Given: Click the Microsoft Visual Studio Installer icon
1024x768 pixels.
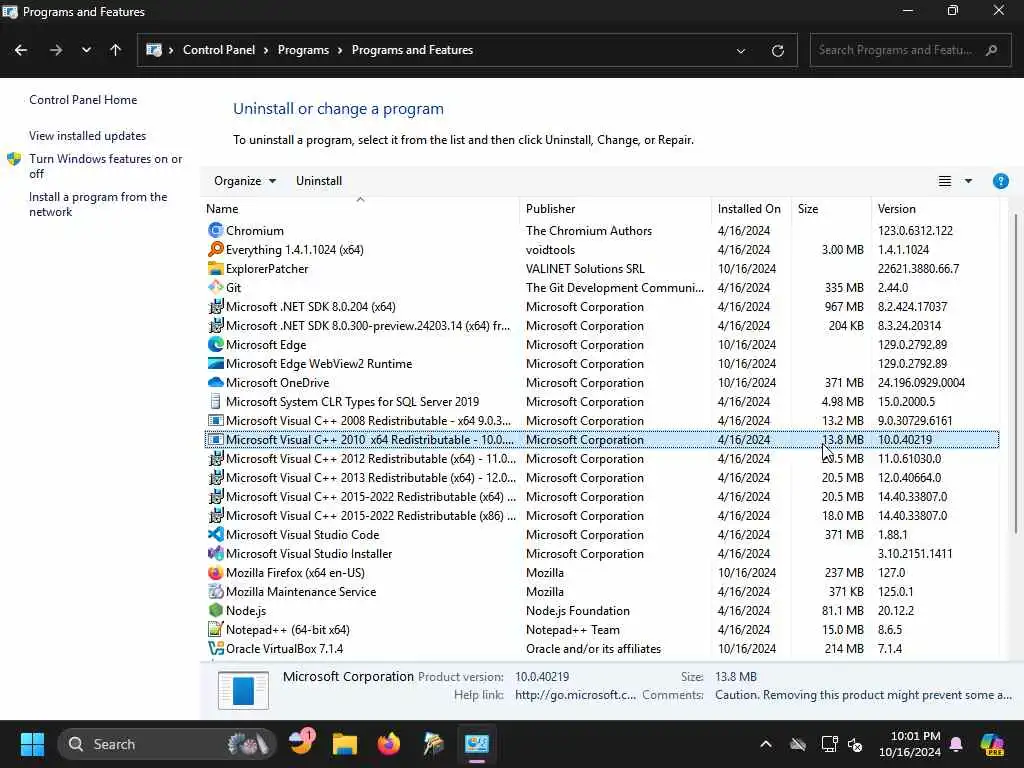Looking at the screenshot, I should pyautogui.click(x=216, y=553).
